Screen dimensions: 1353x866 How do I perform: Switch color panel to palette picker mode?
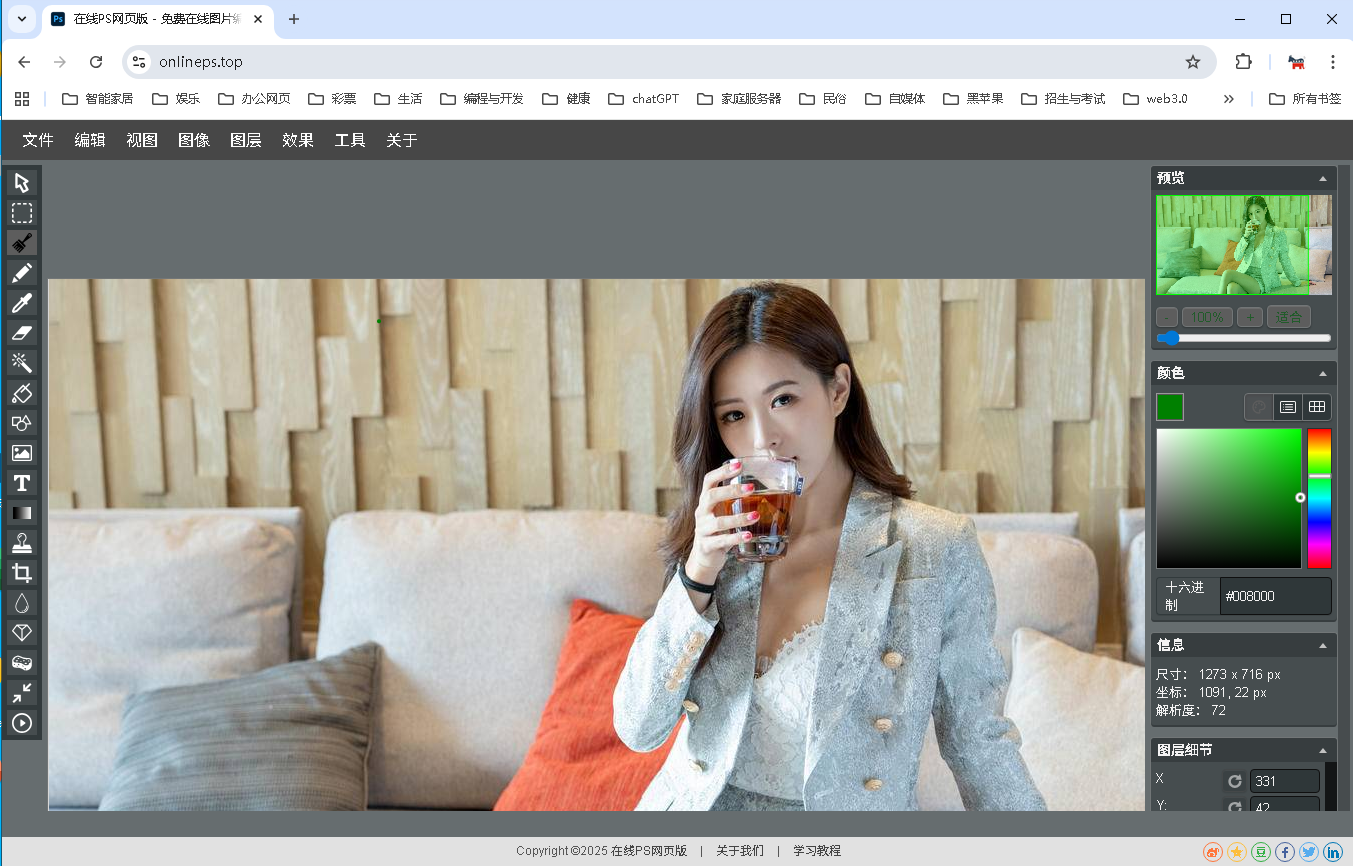(1259, 407)
